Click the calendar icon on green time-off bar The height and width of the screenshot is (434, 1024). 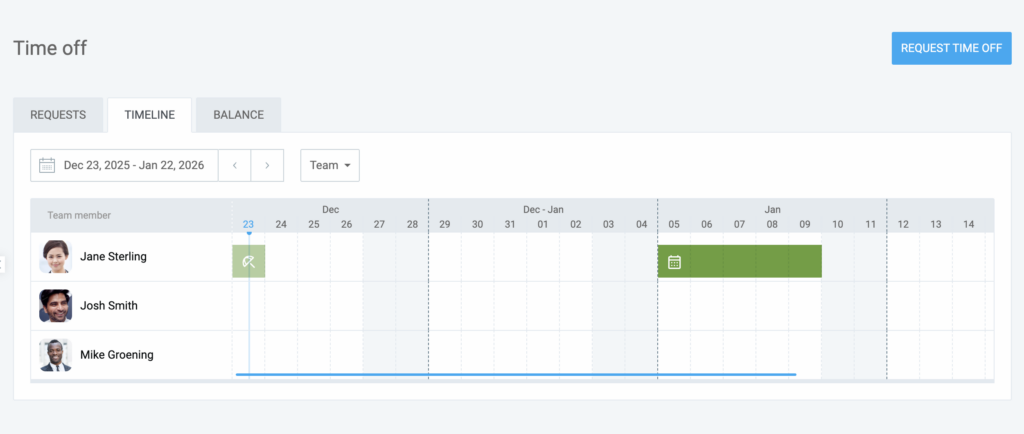coord(674,262)
